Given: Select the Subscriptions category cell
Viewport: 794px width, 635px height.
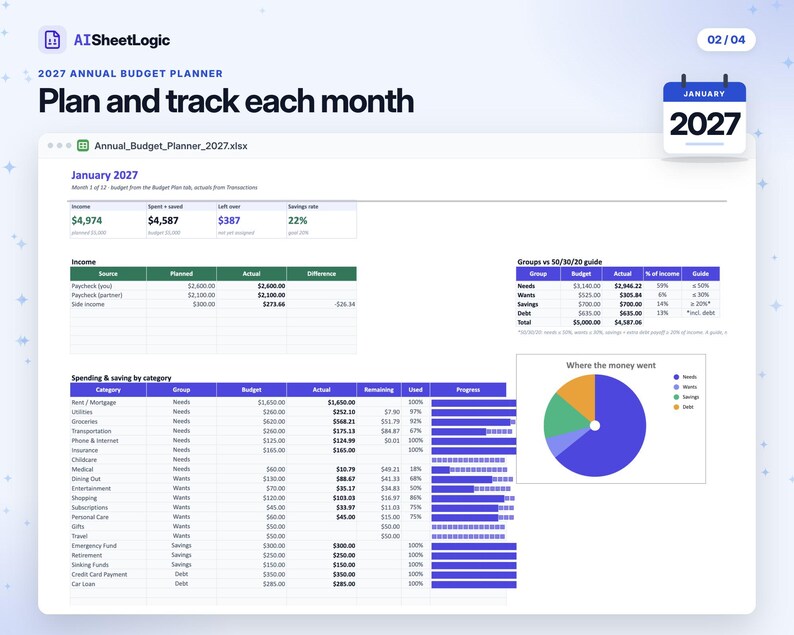Looking at the screenshot, I should pos(108,507).
